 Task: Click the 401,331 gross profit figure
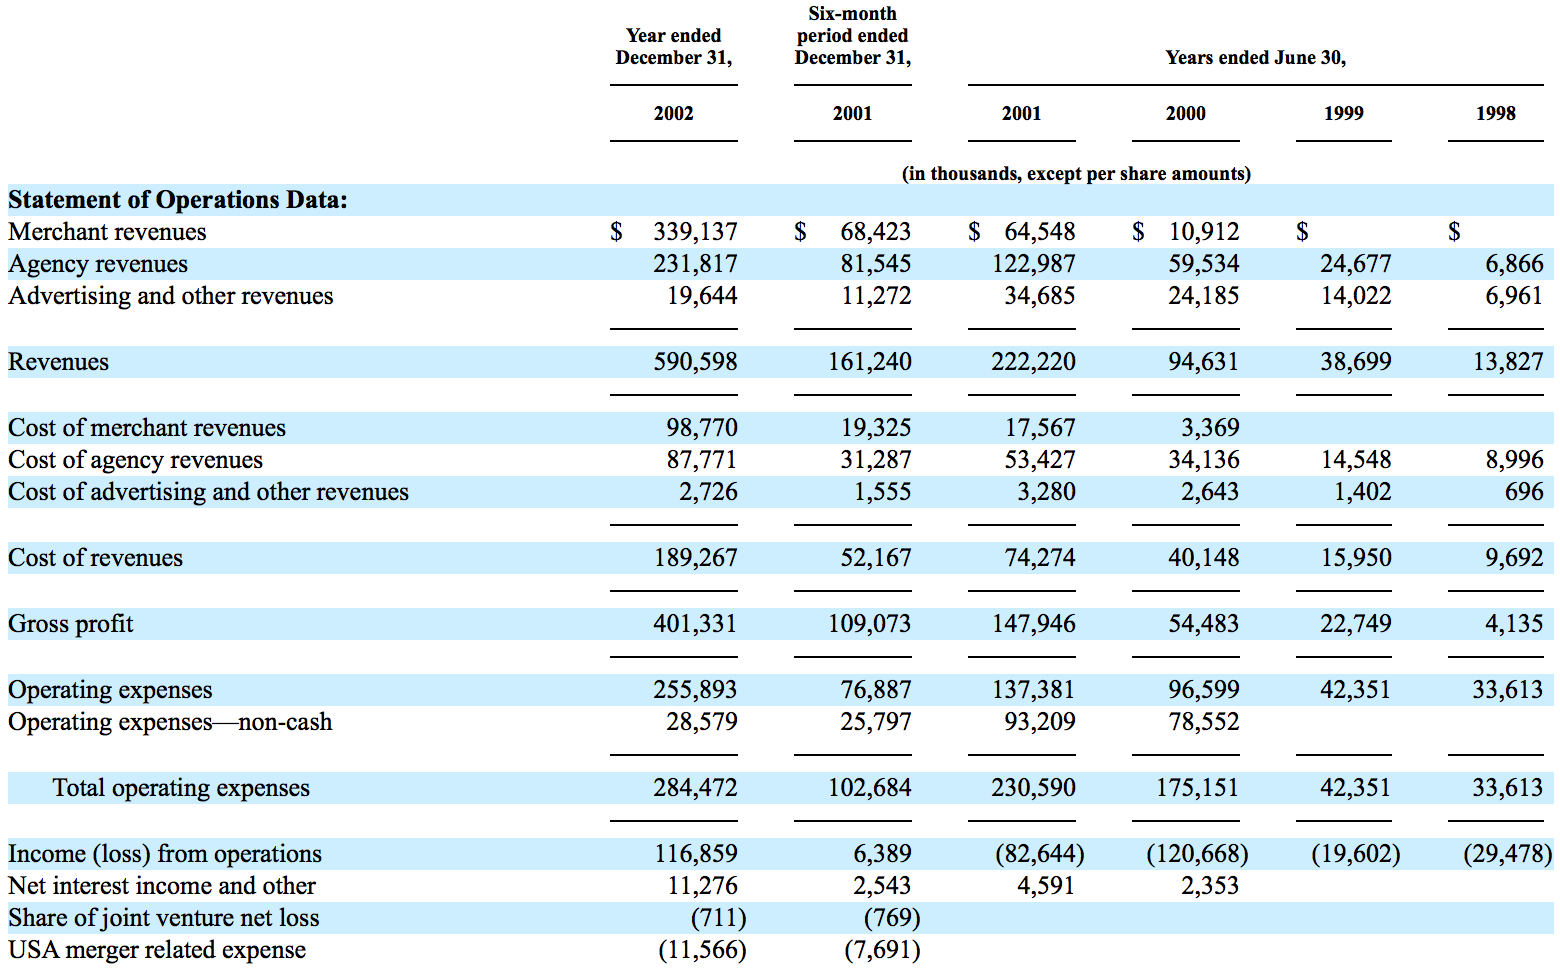695,624
